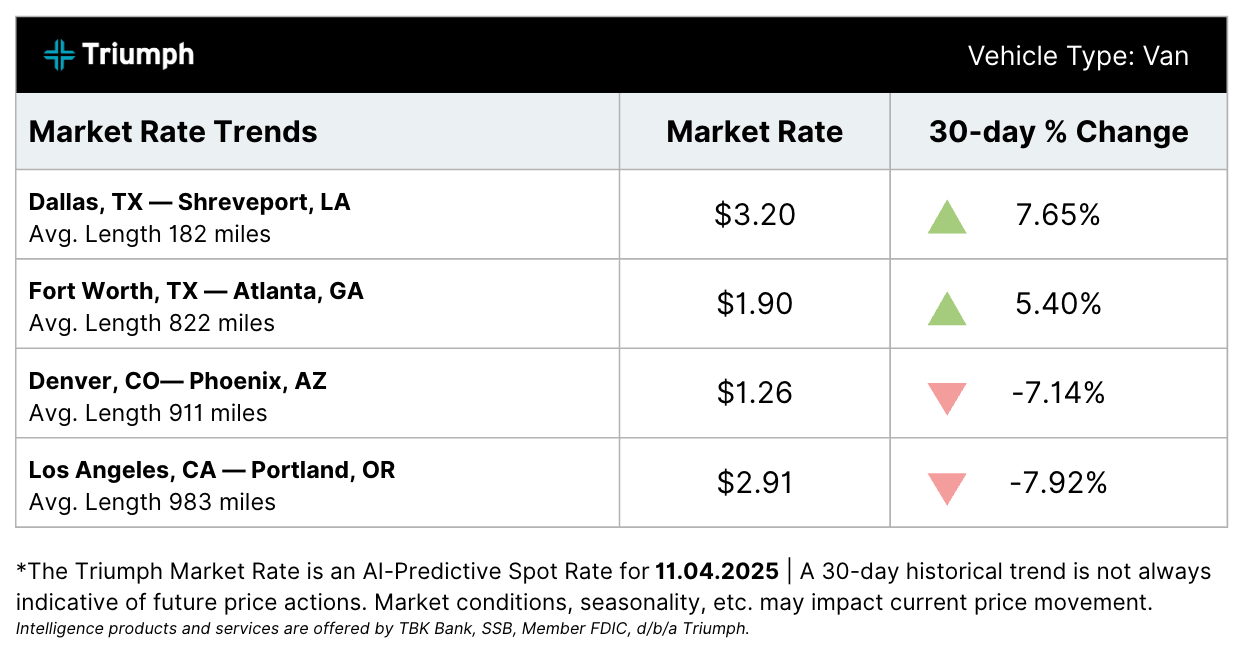Click the Triumph logo icon
Screen dimensions: 1246x652
pos(59,54)
